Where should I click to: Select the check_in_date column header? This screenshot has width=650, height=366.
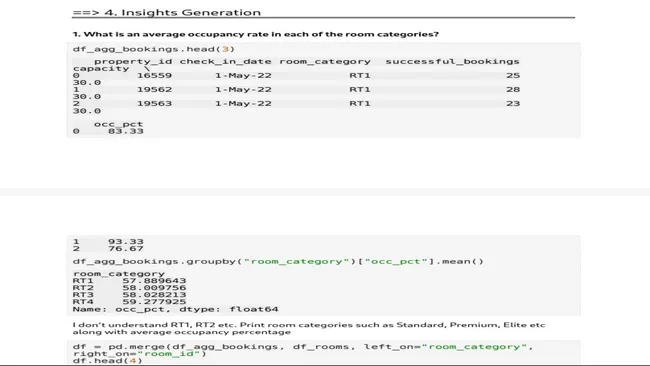click(x=225, y=61)
